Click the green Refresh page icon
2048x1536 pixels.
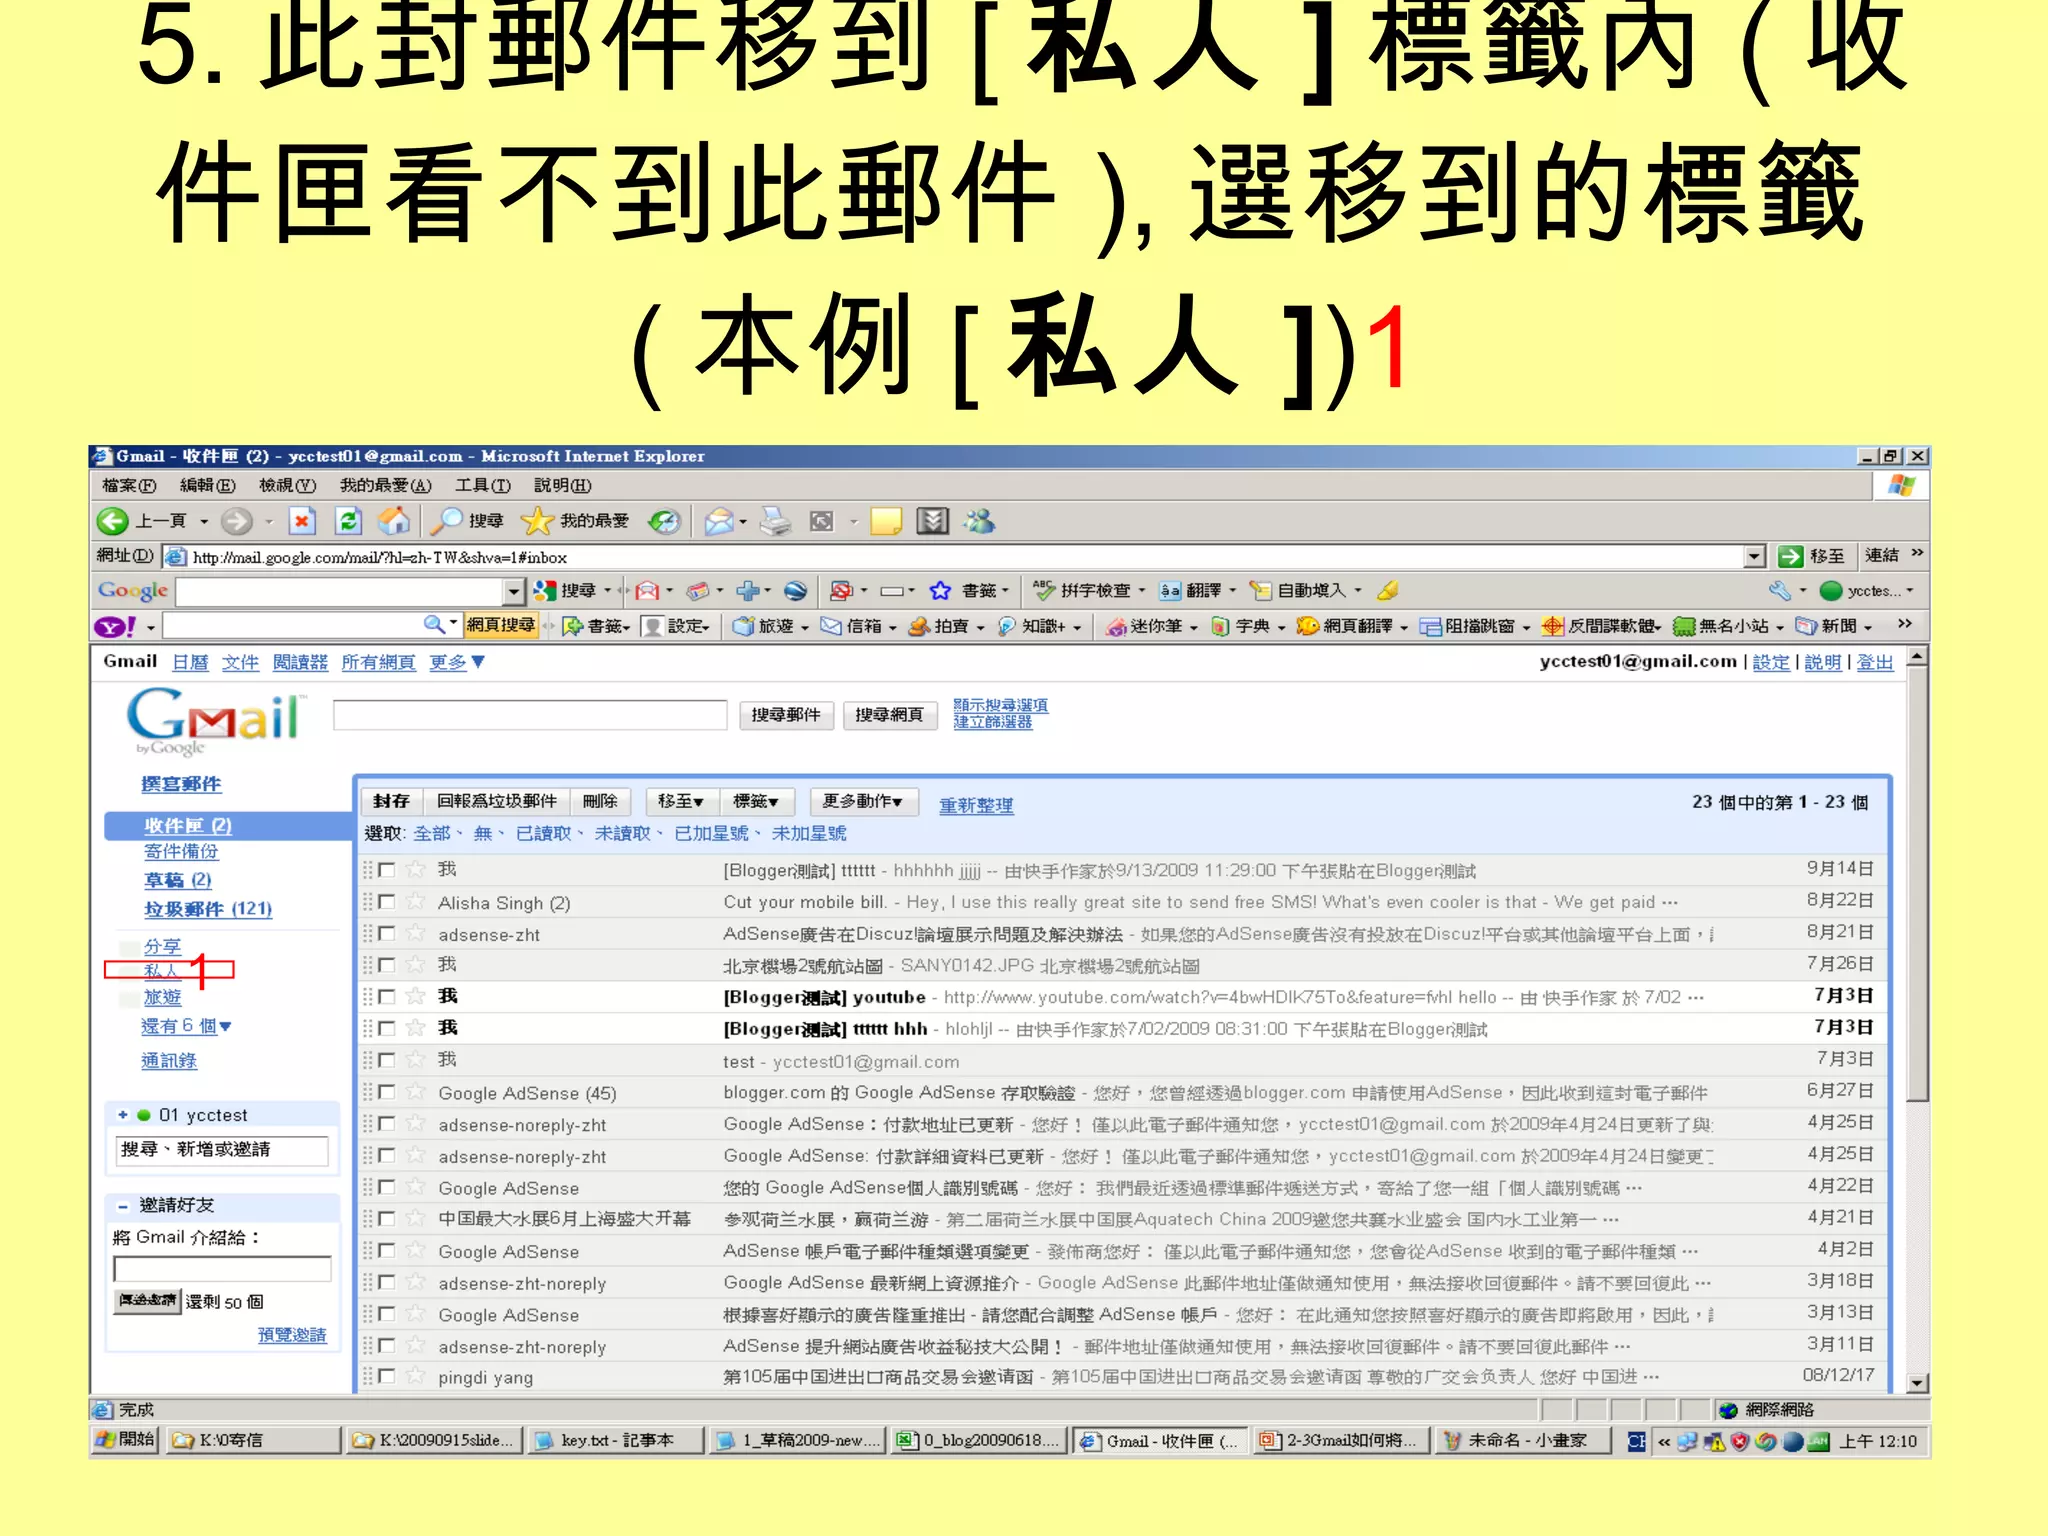pos(348,521)
